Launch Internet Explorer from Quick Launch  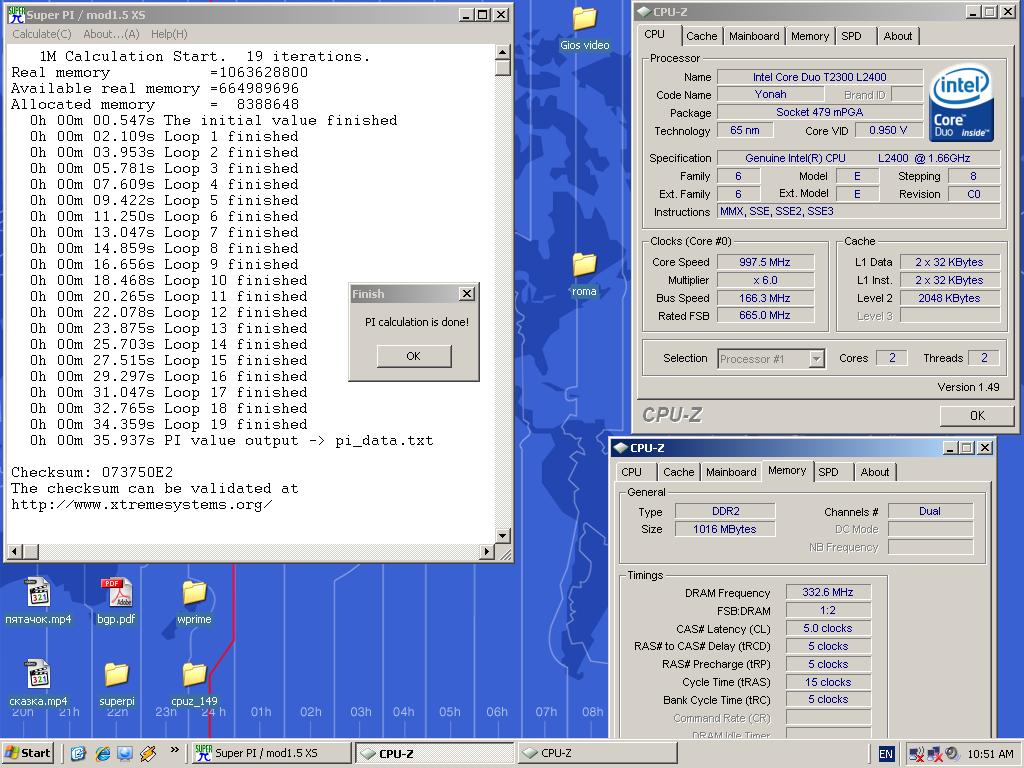(x=103, y=753)
